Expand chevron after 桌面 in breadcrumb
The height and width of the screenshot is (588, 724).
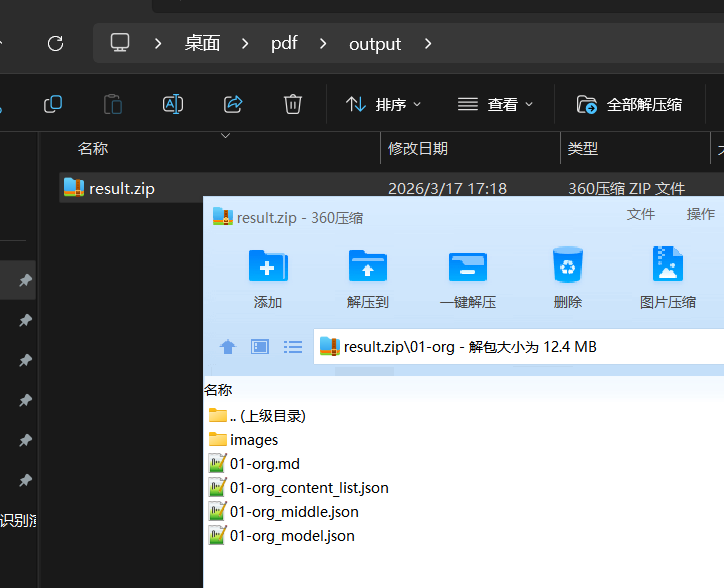tap(245, 44)
